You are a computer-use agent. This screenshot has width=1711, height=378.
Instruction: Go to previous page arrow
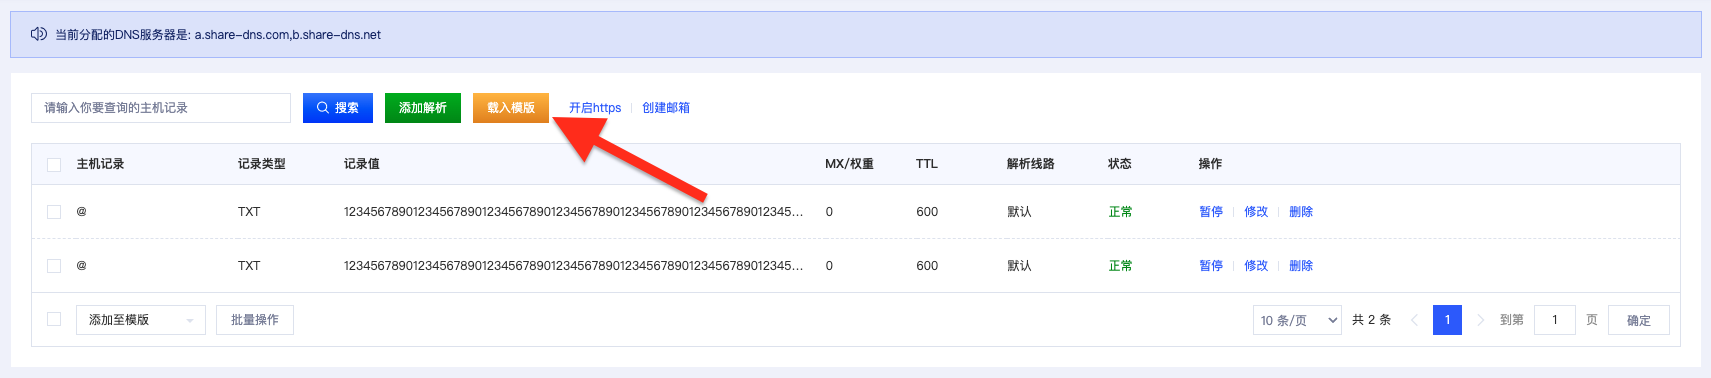click(x=1414, y=320)
